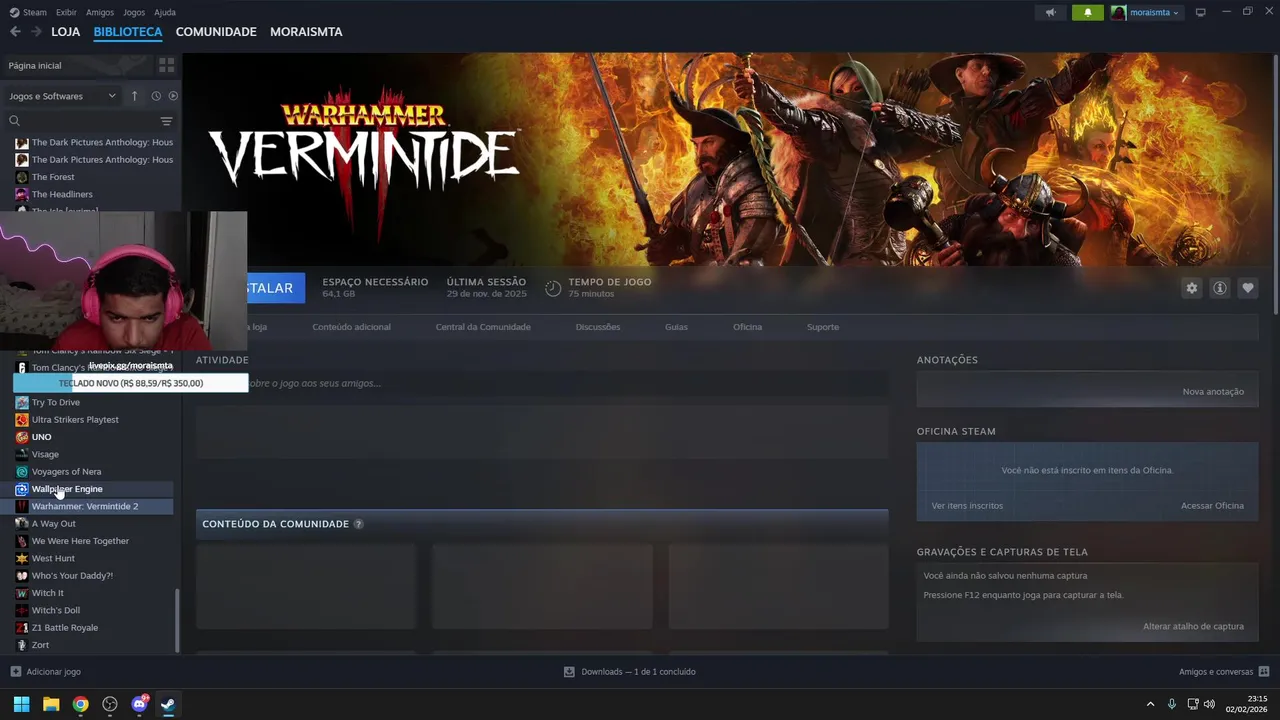Click Acessar Oficina
This screenshot has height=720, width=1280.
pyautogui.click(x=1212, y=505)
